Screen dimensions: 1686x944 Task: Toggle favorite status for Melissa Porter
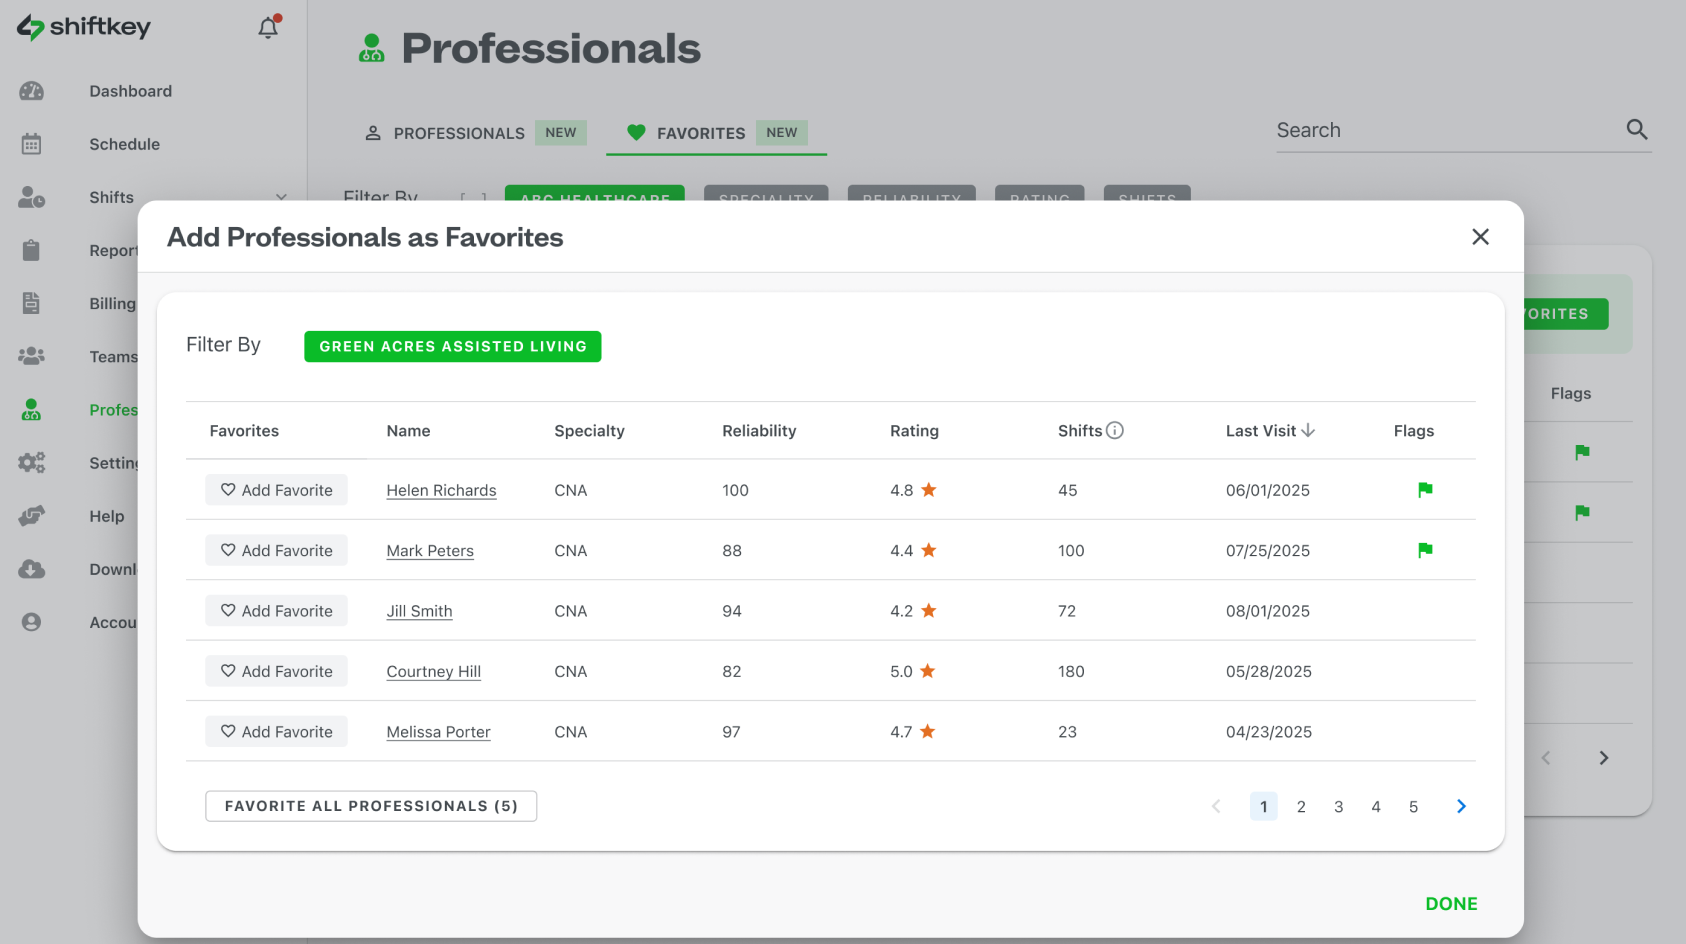[x=276, y=731]
